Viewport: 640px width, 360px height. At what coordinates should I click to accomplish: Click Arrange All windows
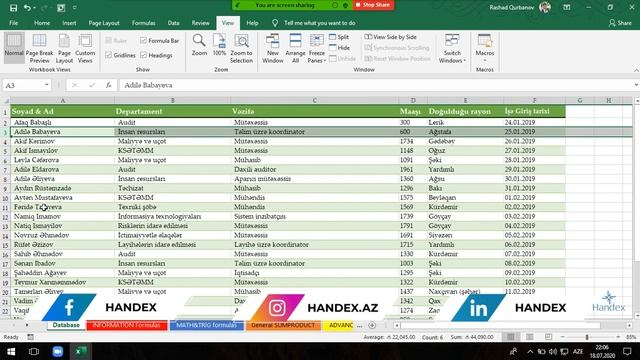click(x=295, y=48)
